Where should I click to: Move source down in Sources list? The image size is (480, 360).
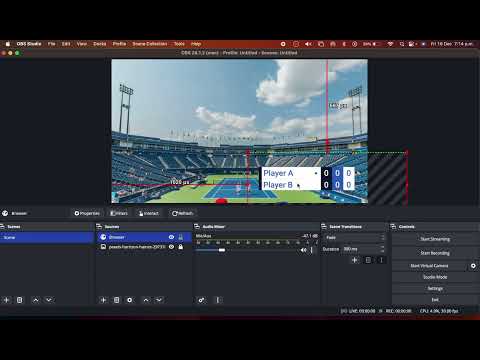pyautogui.click(x=159, y=300)
